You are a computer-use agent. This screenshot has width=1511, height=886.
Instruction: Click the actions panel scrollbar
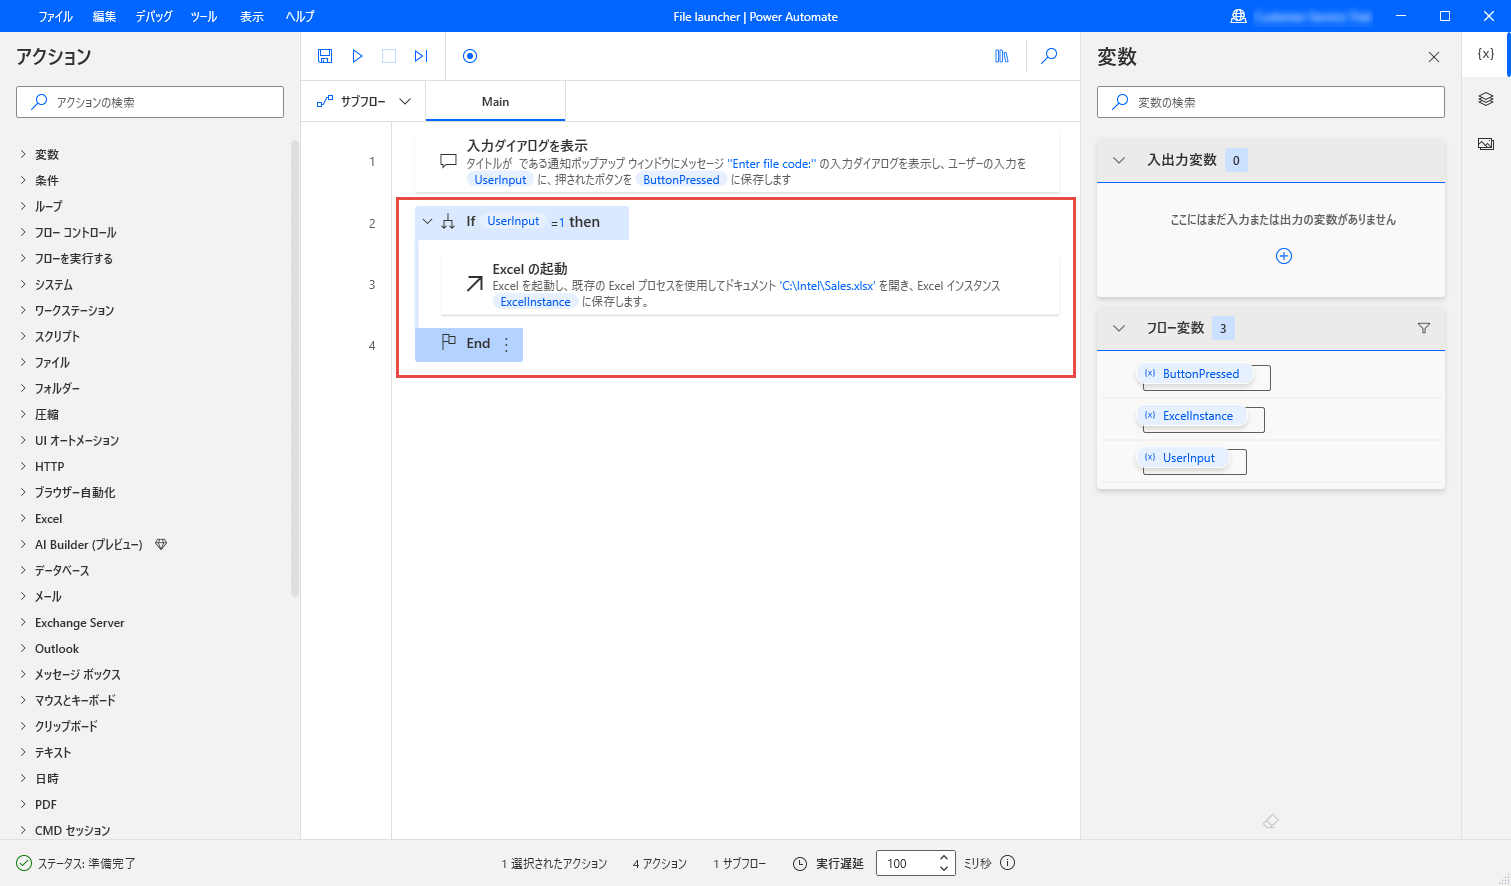coord(295,368)
